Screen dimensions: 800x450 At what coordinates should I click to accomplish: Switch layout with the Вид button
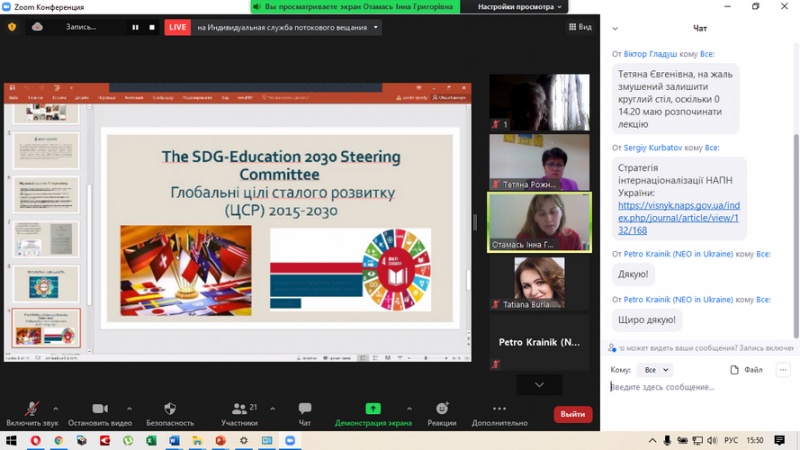[x=579, y=27]
